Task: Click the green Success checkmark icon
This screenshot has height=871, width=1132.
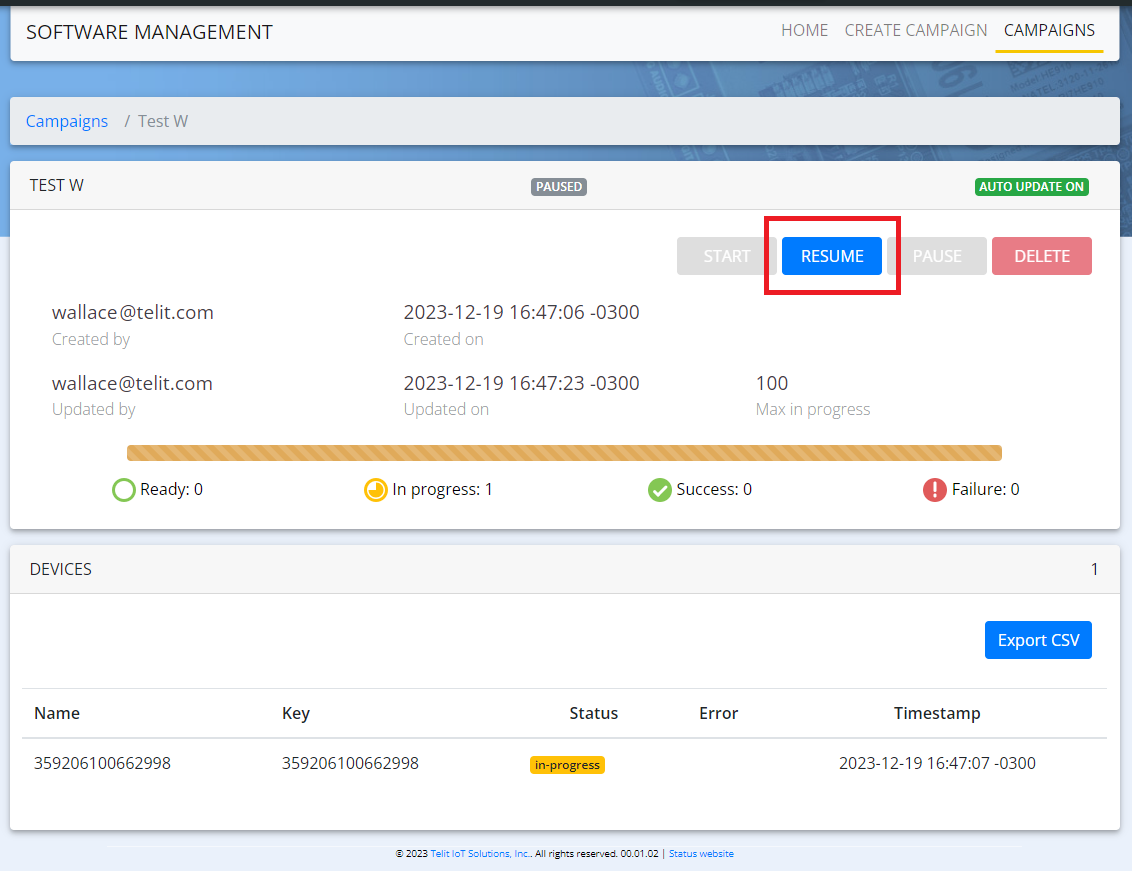Action: (x=659, y=490)
